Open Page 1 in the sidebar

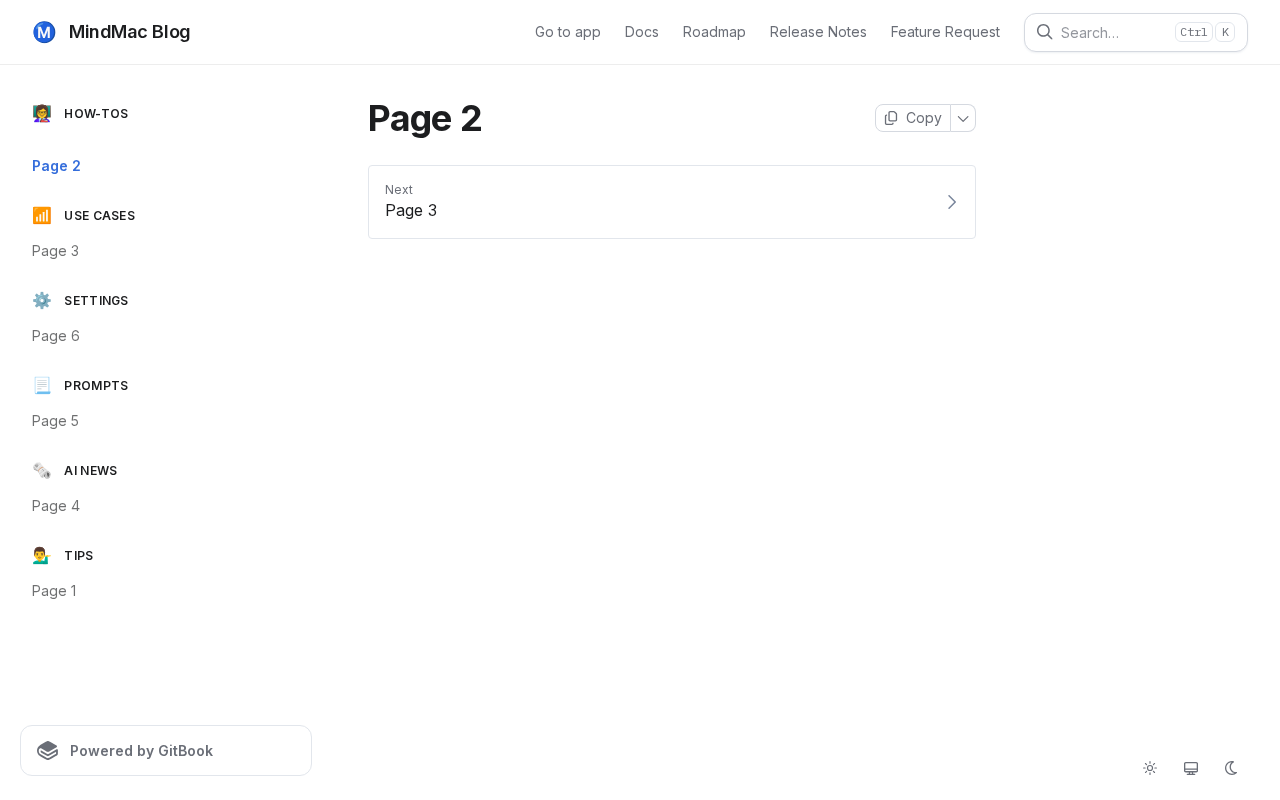(54, 591)
